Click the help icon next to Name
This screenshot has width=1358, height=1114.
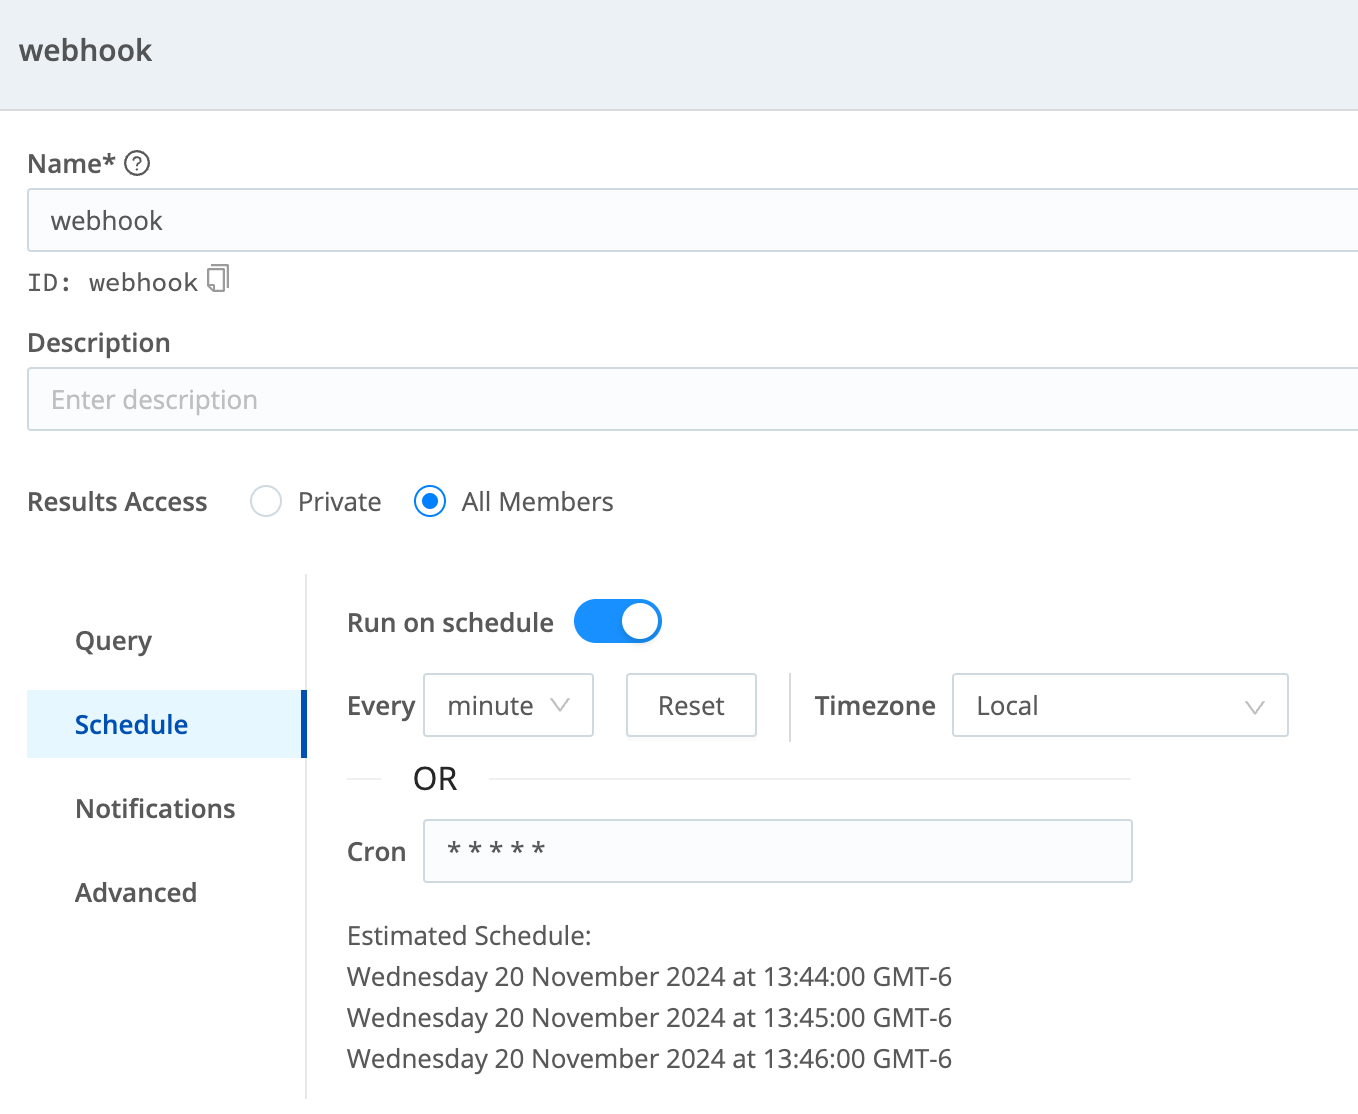pyautogui.click(x=137, y=163)
